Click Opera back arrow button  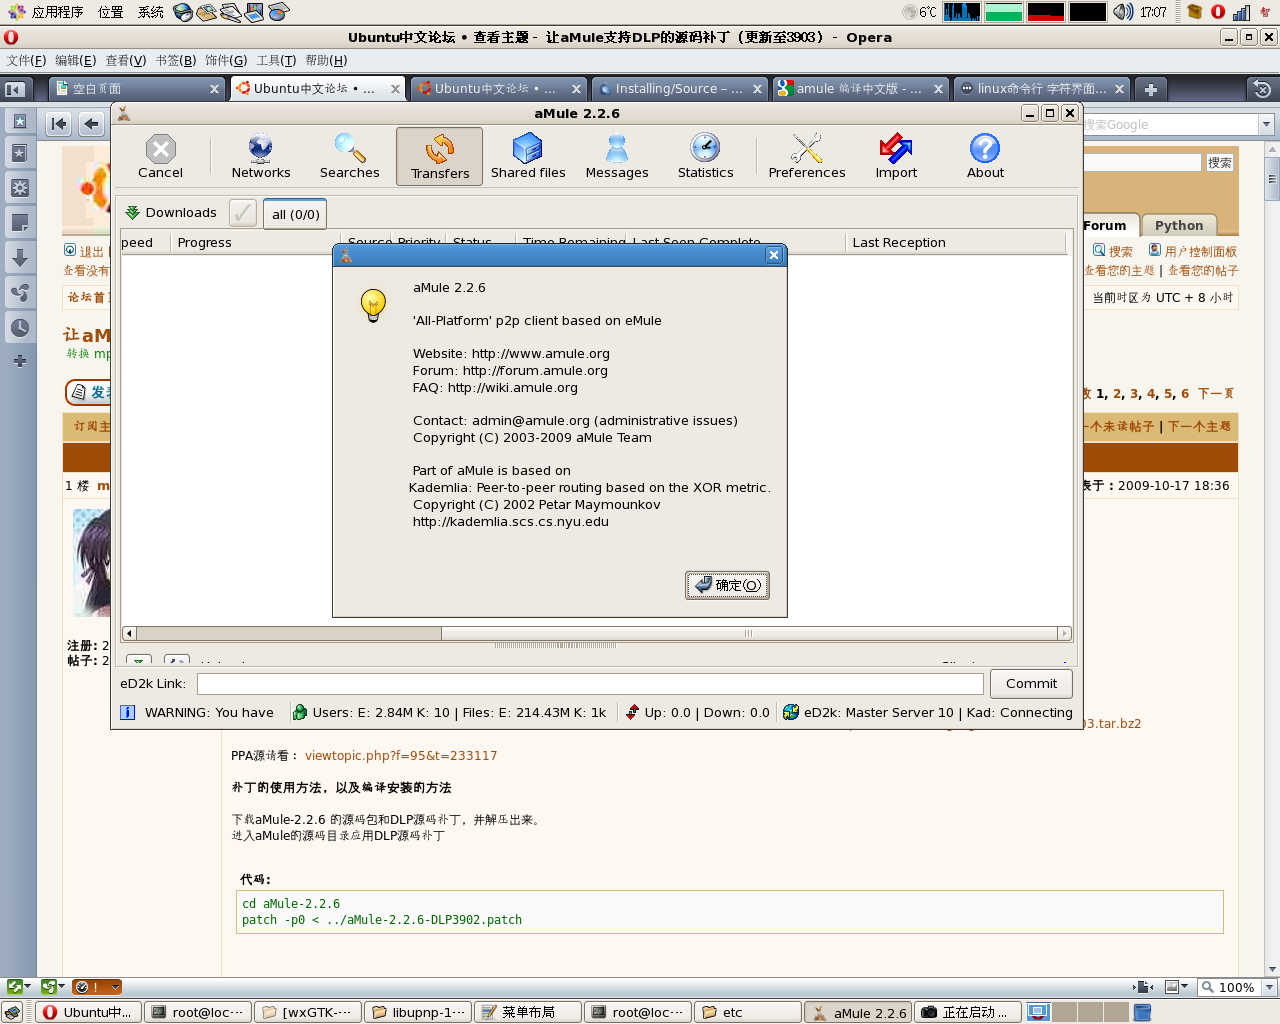(92, 124)
